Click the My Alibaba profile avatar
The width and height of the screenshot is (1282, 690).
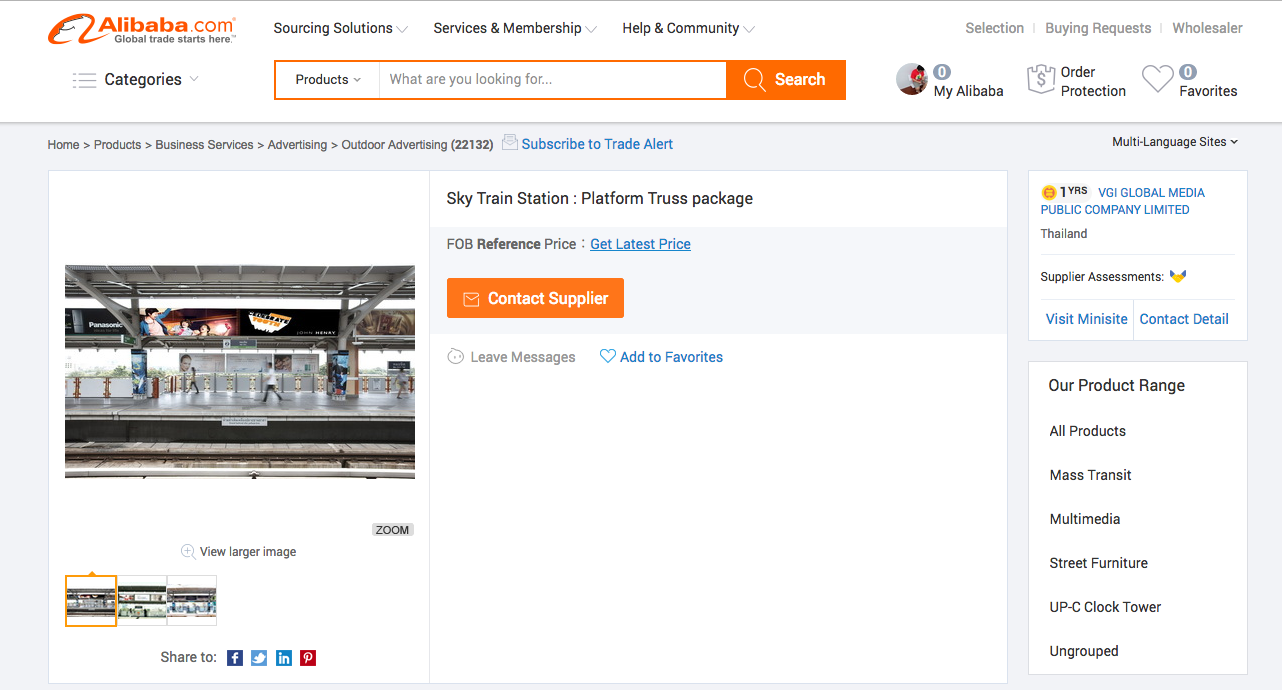point(911,80)
